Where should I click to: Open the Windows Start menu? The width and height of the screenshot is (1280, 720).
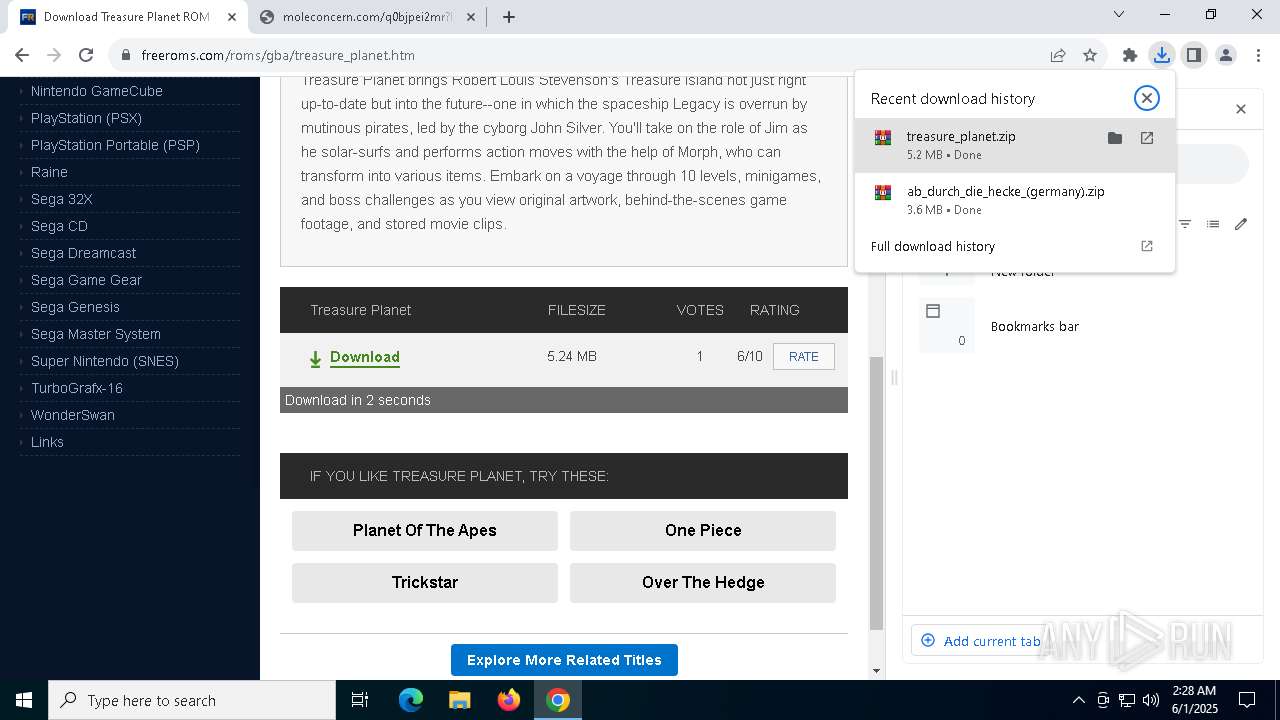(24, 700)
